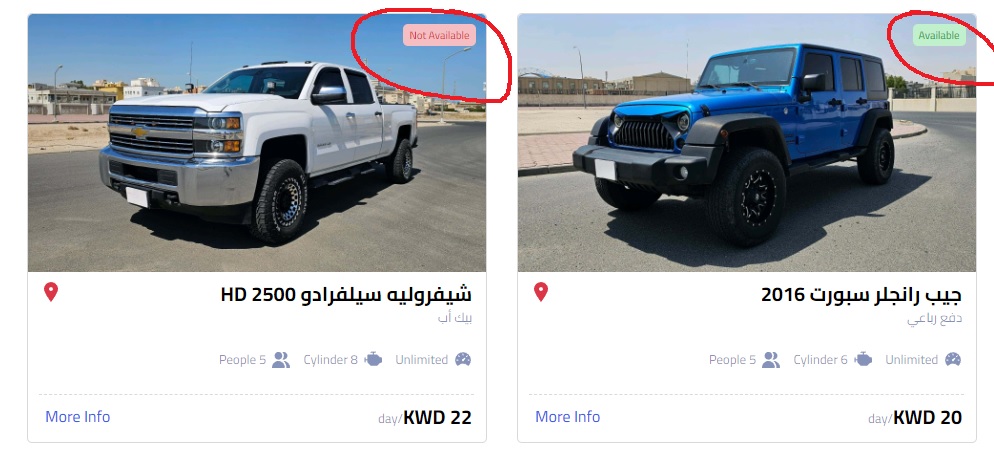Screen dimensions: 994x461
Task: Open the white Chevrolet Silverado photo
Action: pos(257,143)
